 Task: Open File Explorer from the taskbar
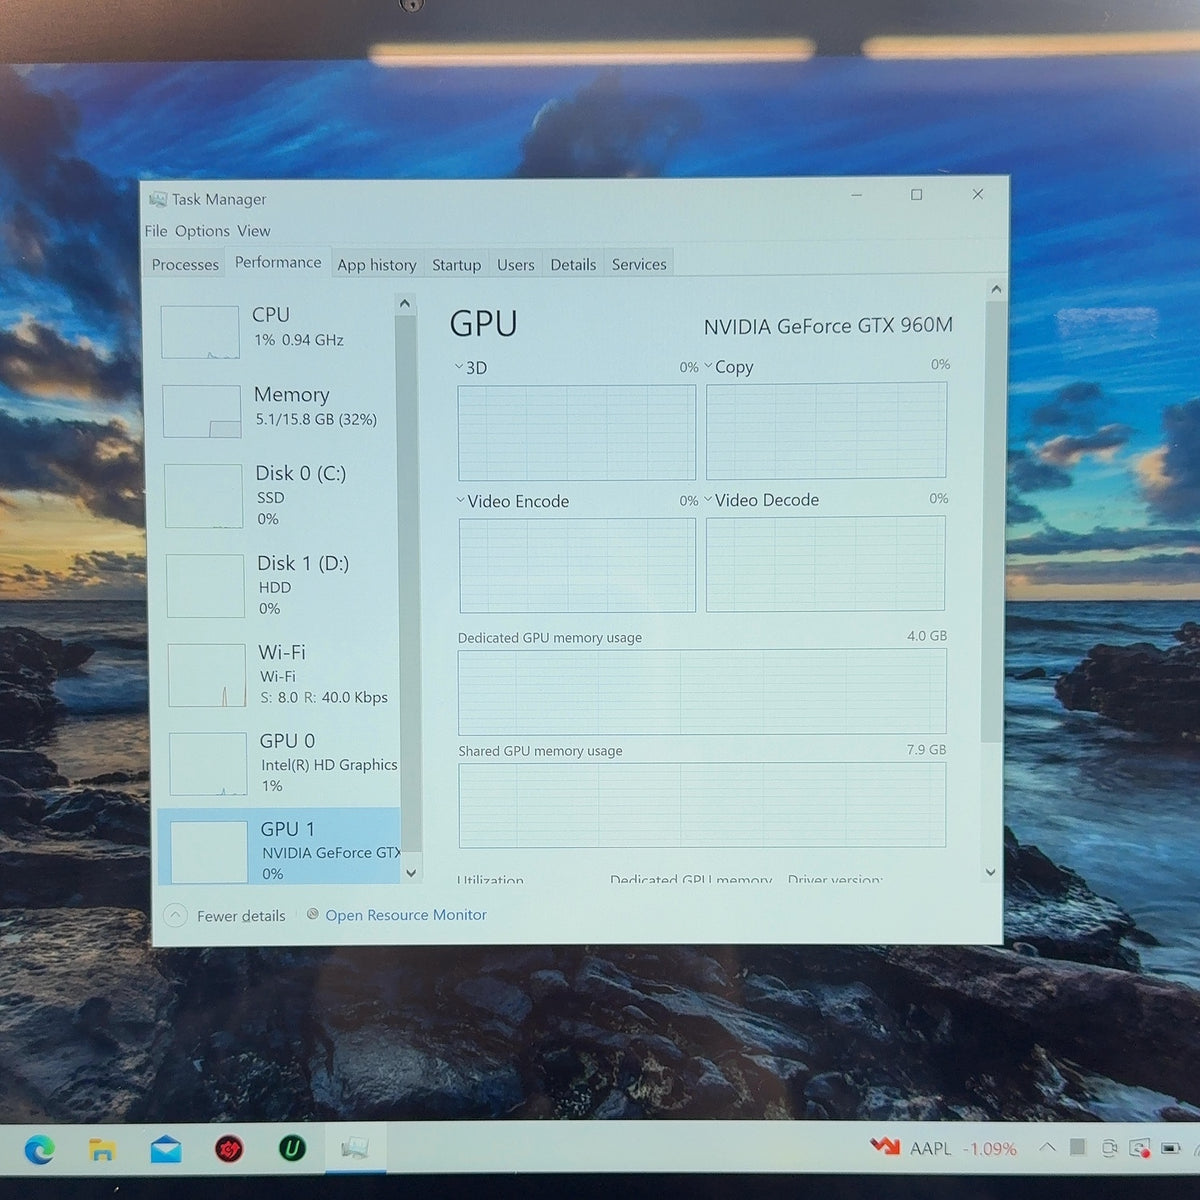coord(102,1150)
